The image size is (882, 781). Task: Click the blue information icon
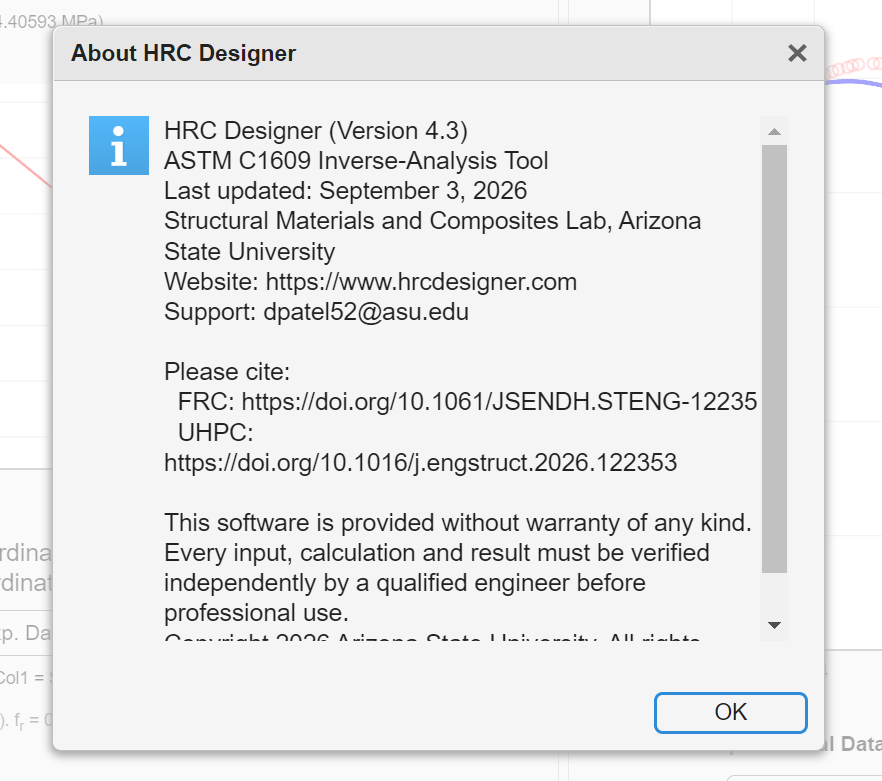tap(119, 146)
